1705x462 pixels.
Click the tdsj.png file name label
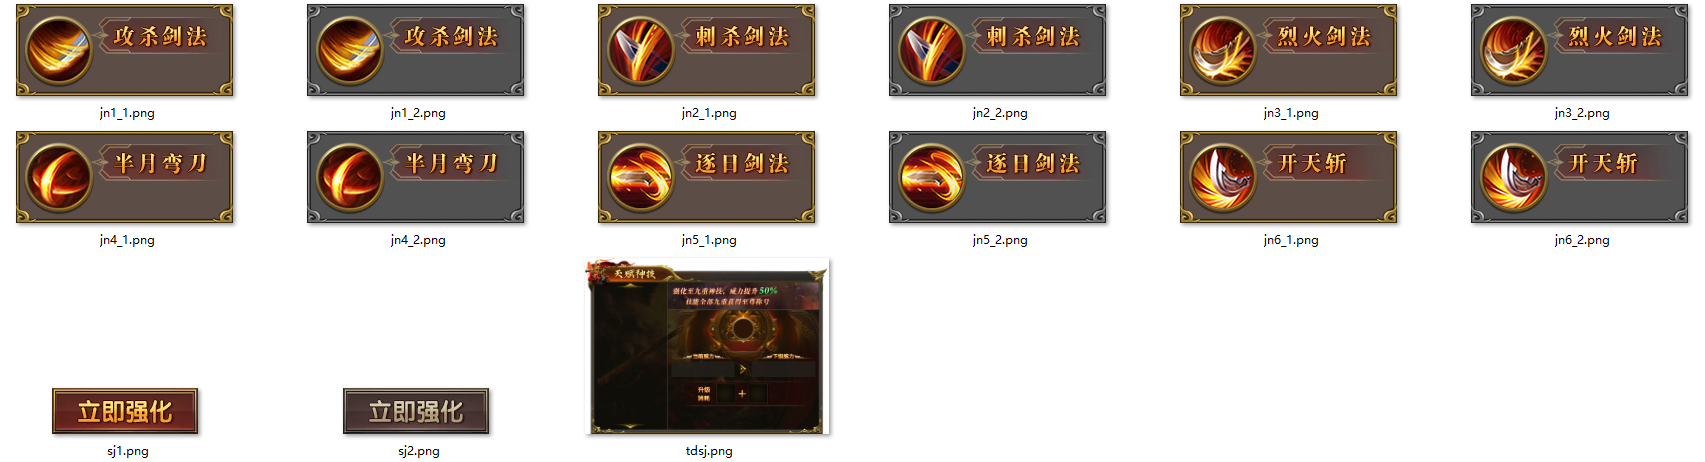[709, 451]
